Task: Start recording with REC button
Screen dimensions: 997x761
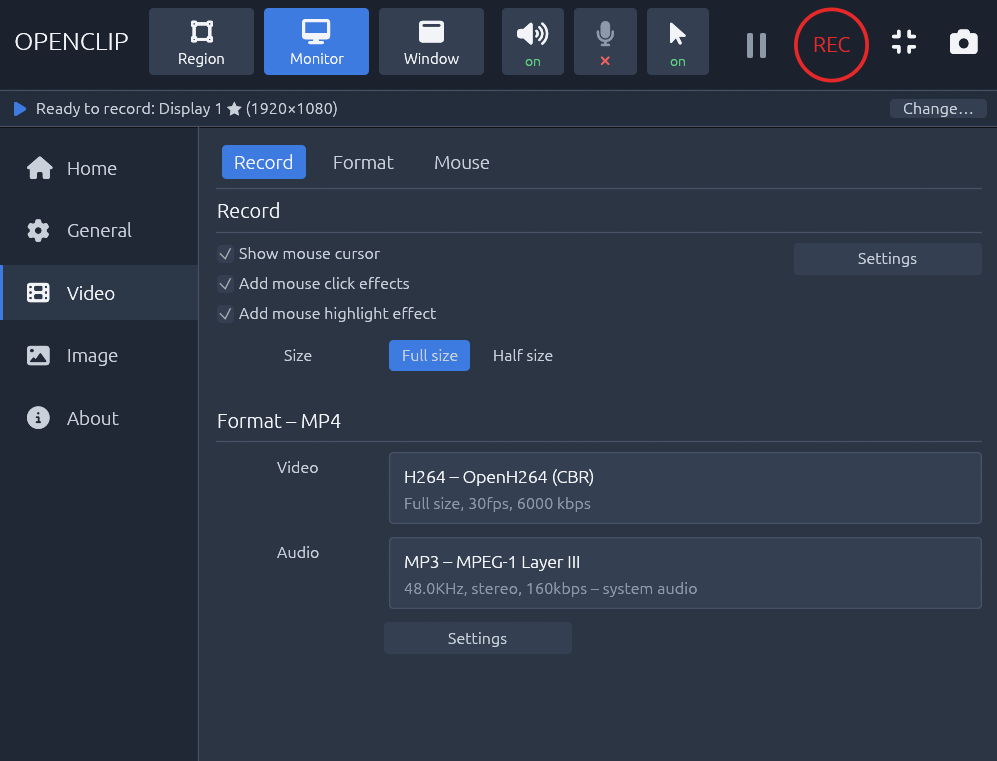Action: tap(831, 45)
